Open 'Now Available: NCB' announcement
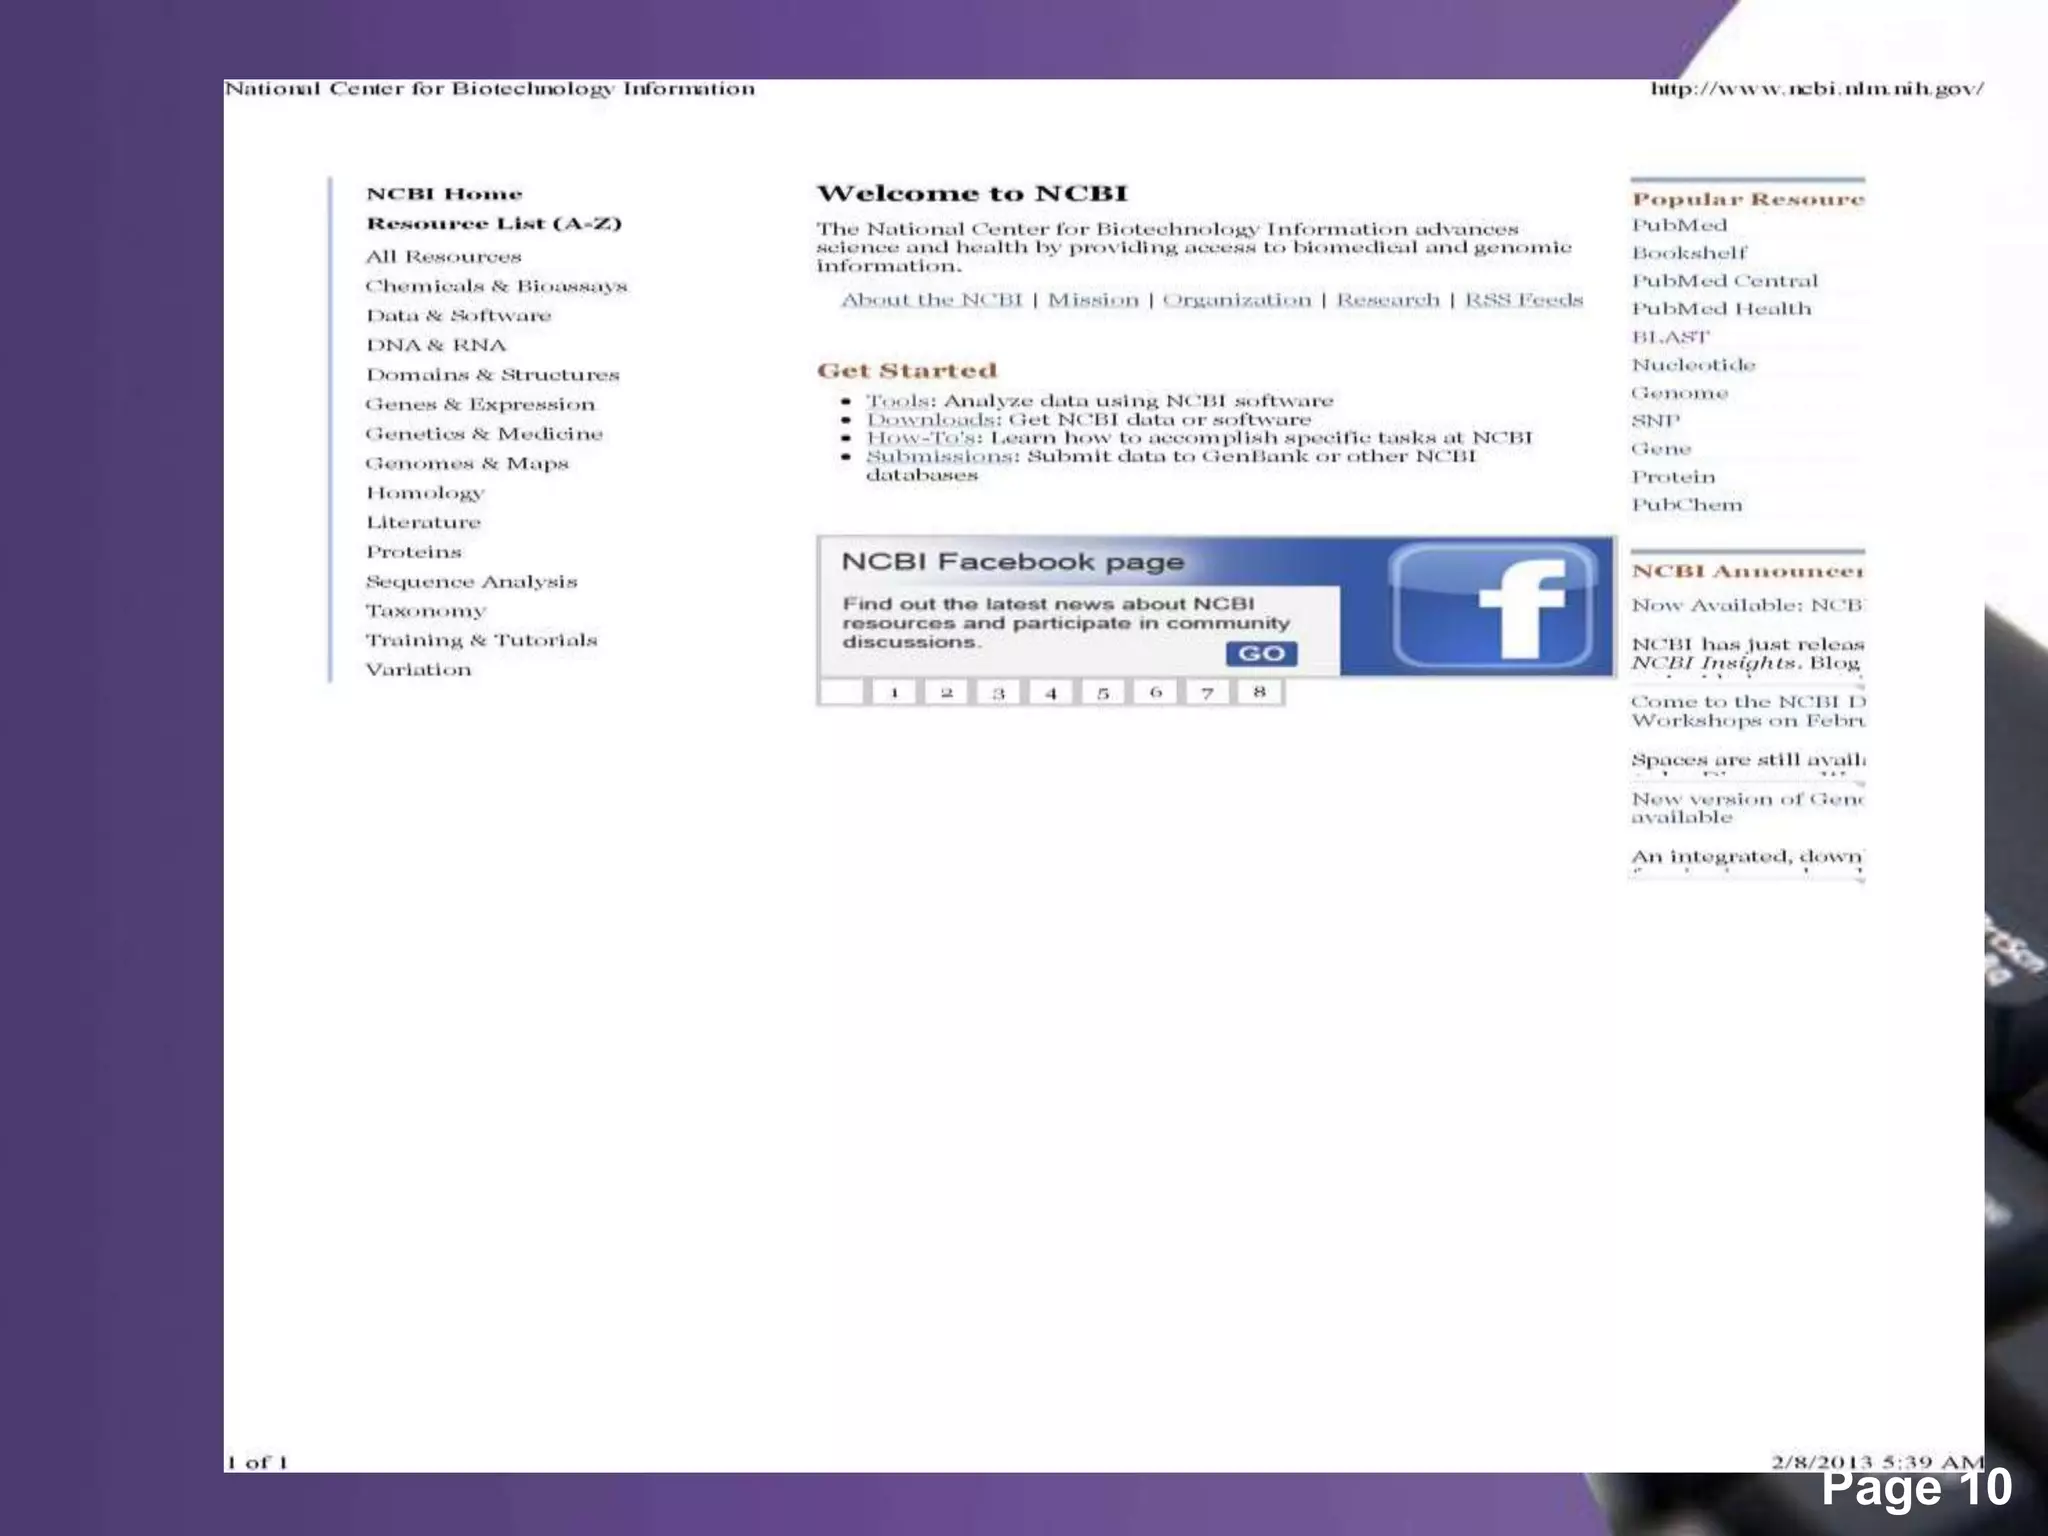This screenshot has height=1536, width=2048. 1747,606
